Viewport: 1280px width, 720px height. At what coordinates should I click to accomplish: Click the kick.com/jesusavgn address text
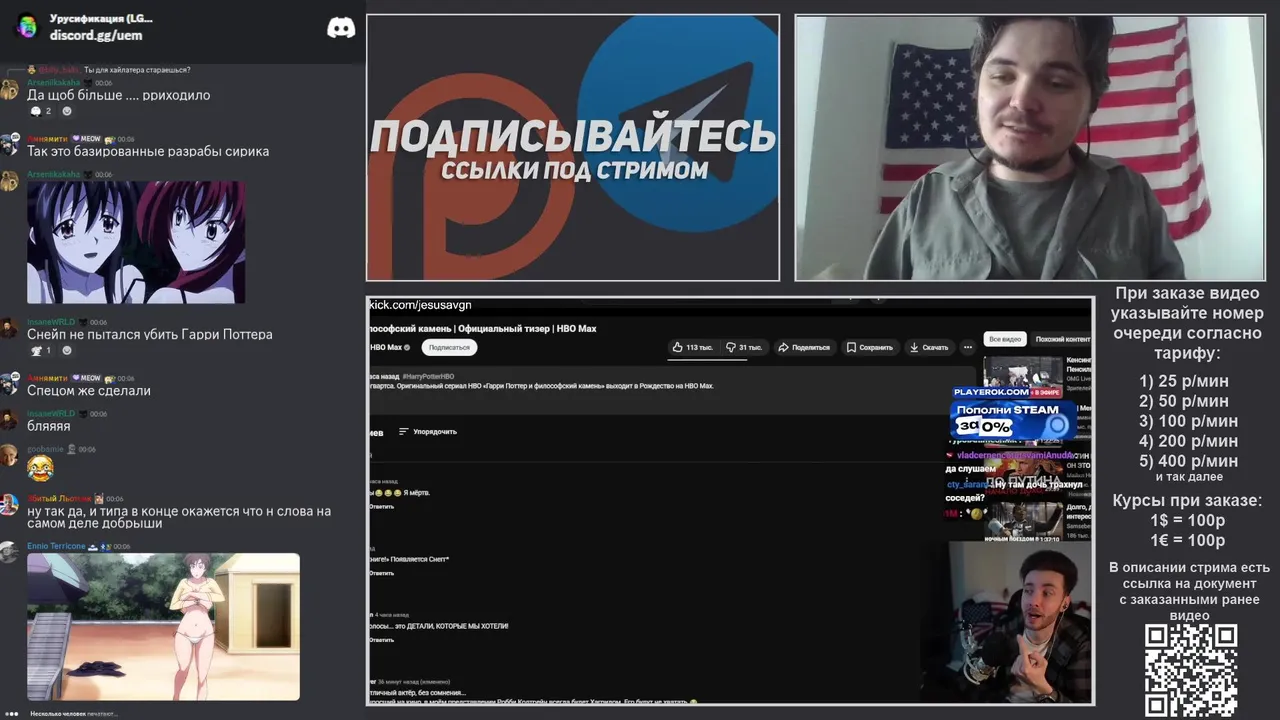pyautogui.click(x=420, y=305)
